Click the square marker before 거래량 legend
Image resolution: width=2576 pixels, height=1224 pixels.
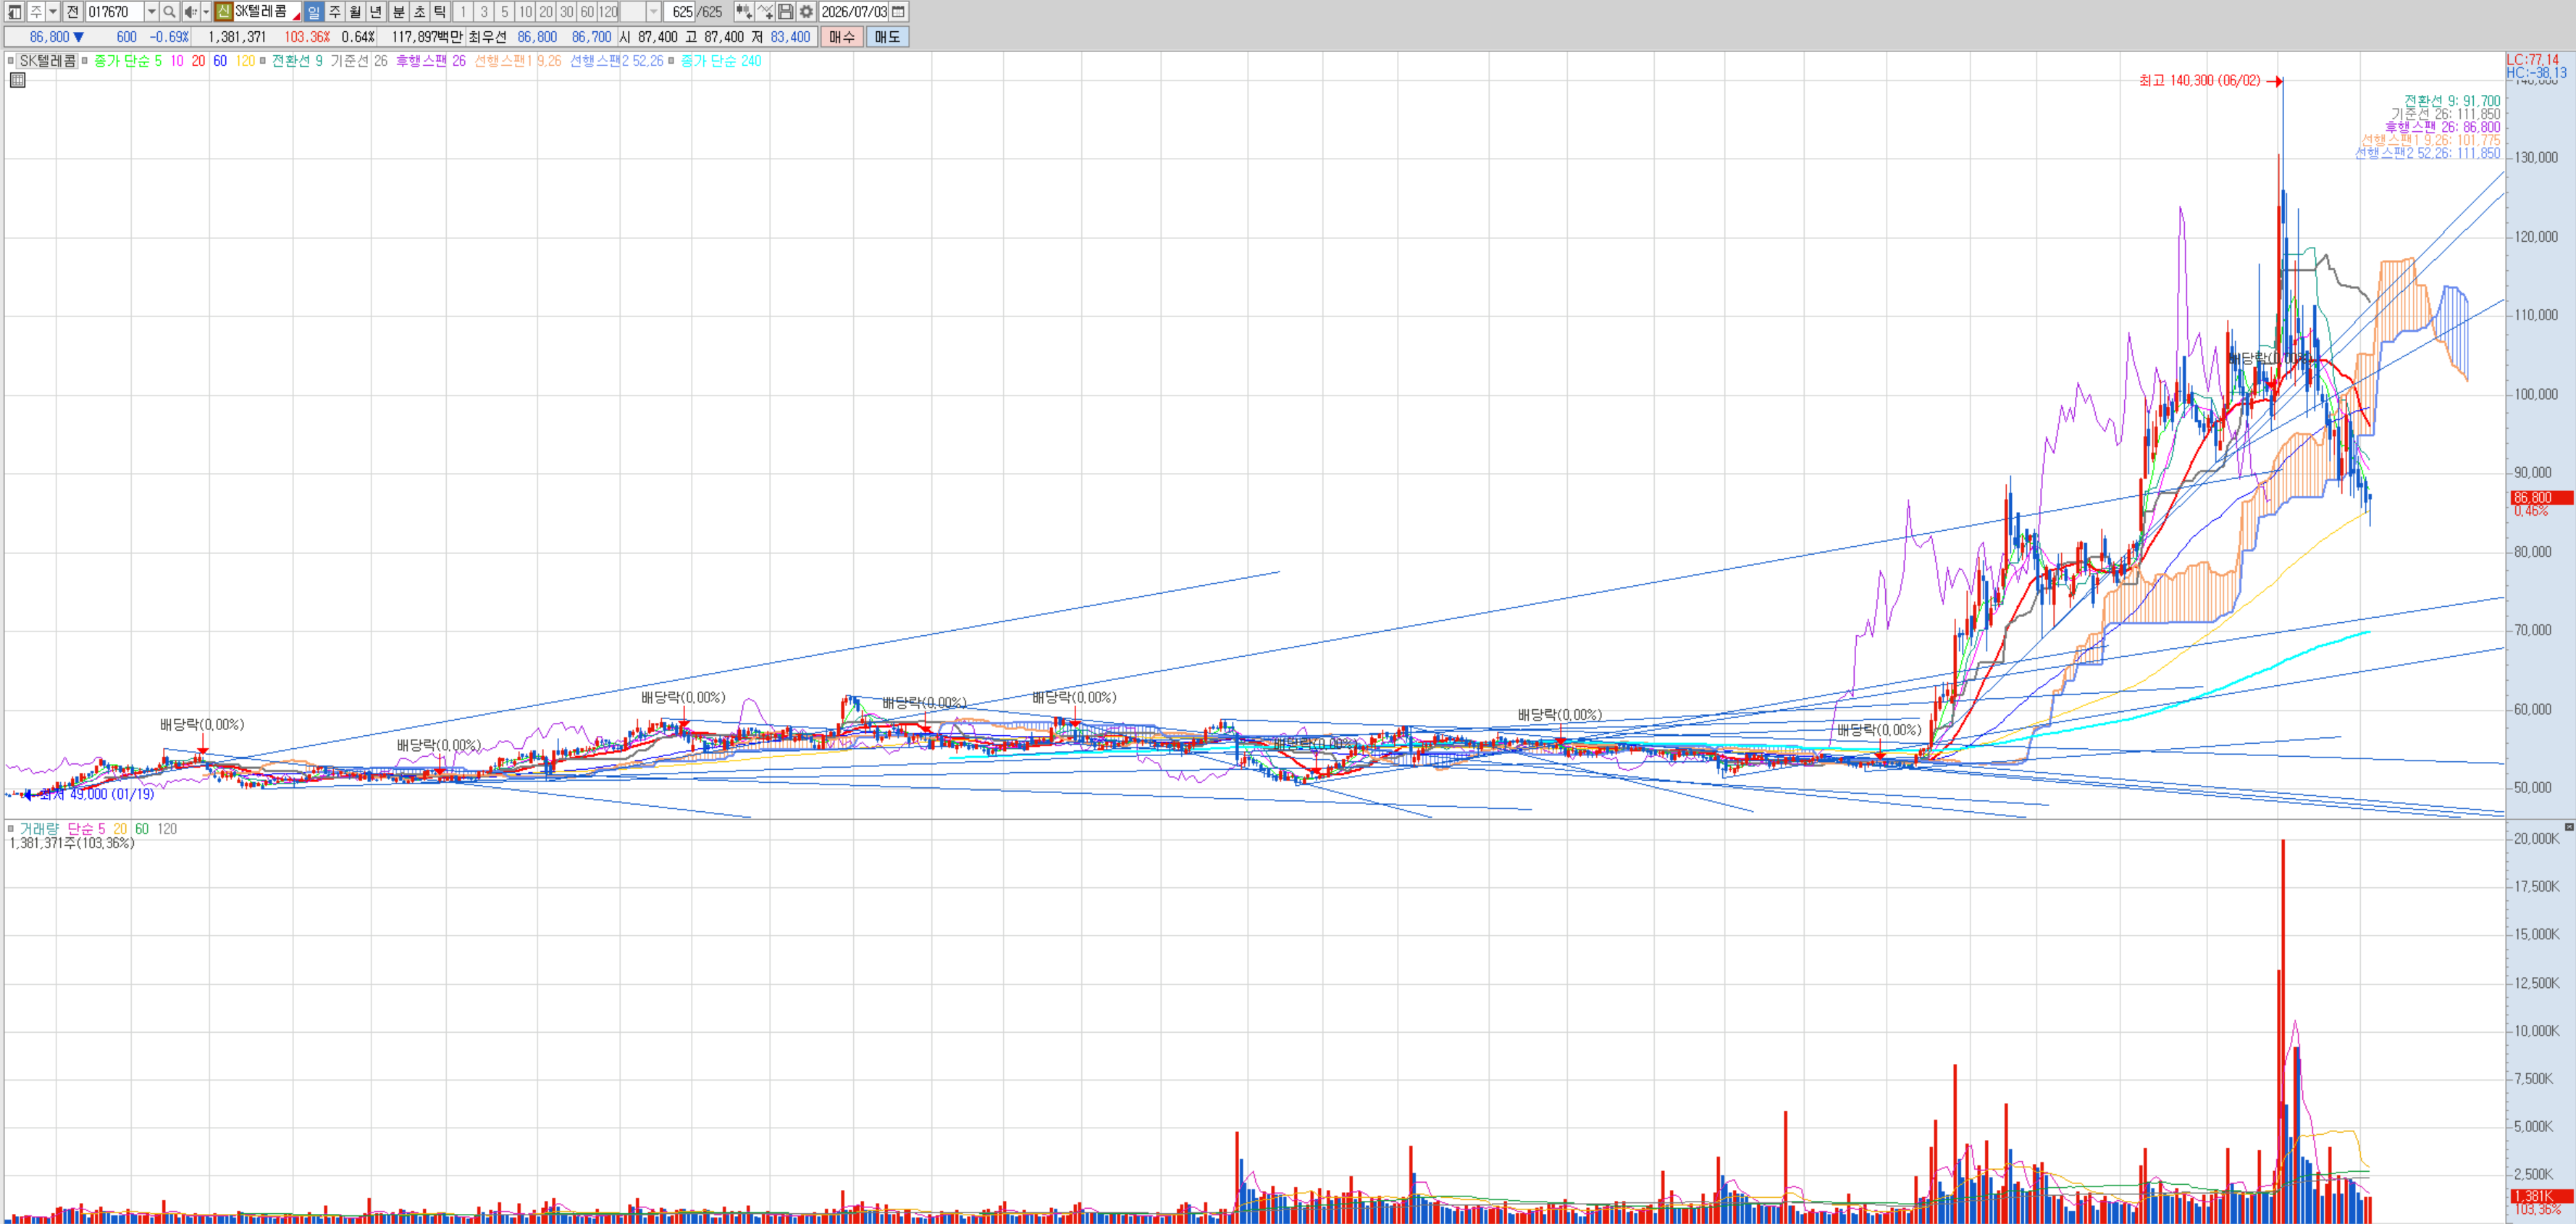(x=11, y=829)
